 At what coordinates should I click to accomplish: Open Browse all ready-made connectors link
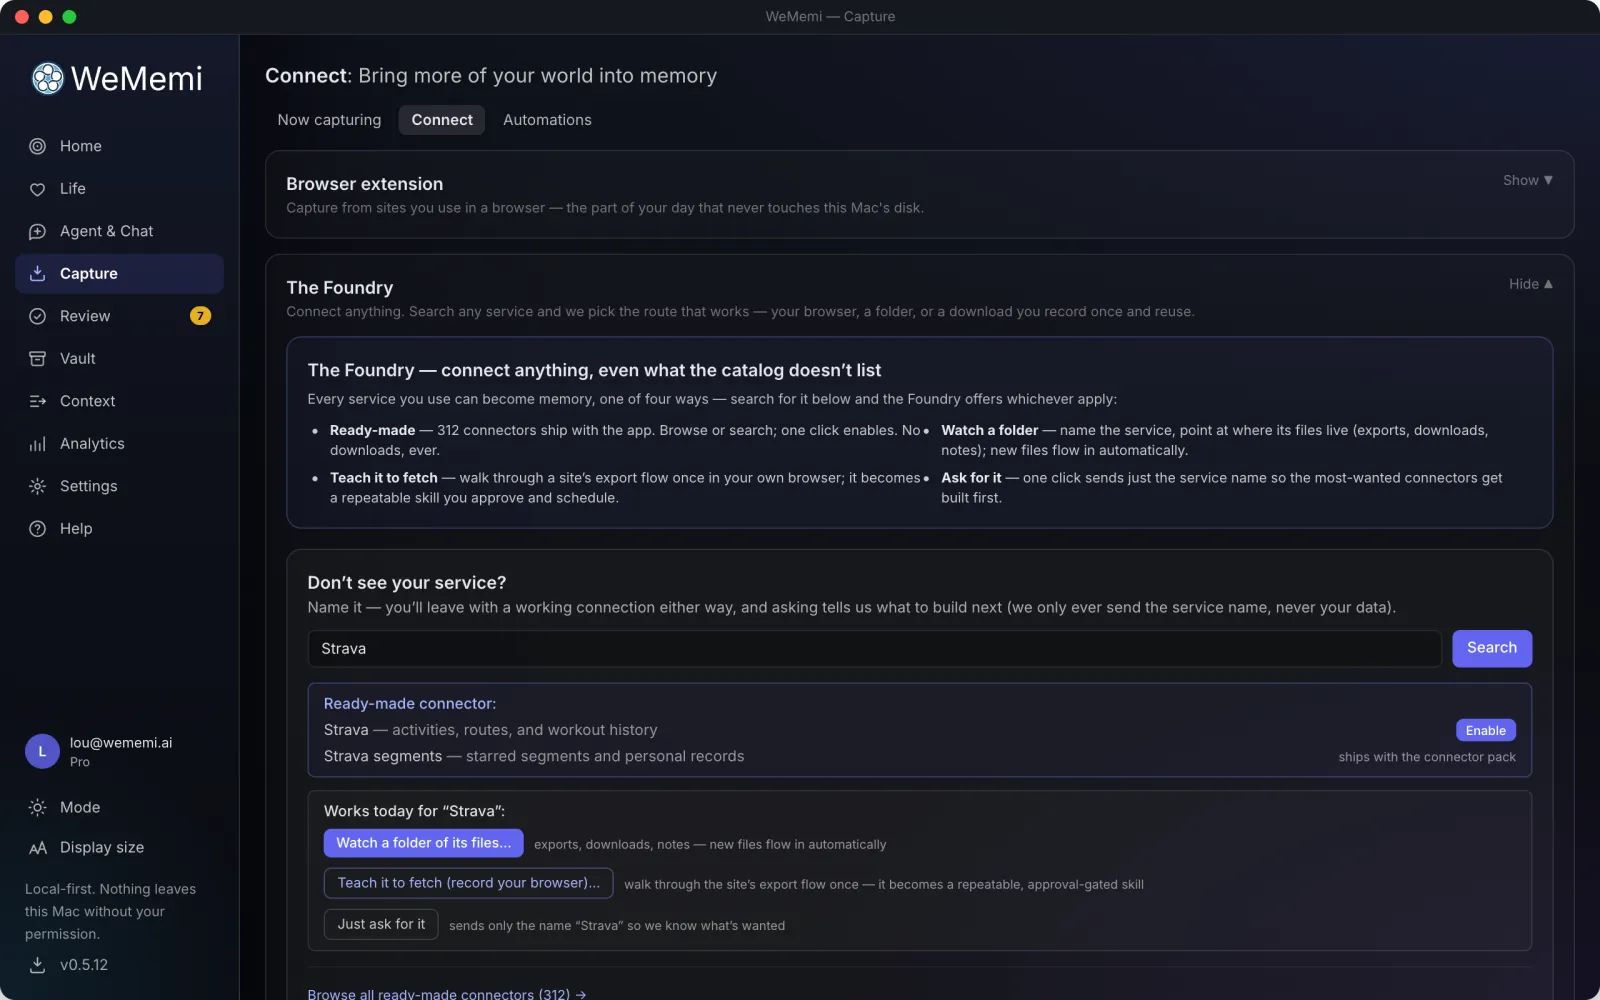pos(447,993)
